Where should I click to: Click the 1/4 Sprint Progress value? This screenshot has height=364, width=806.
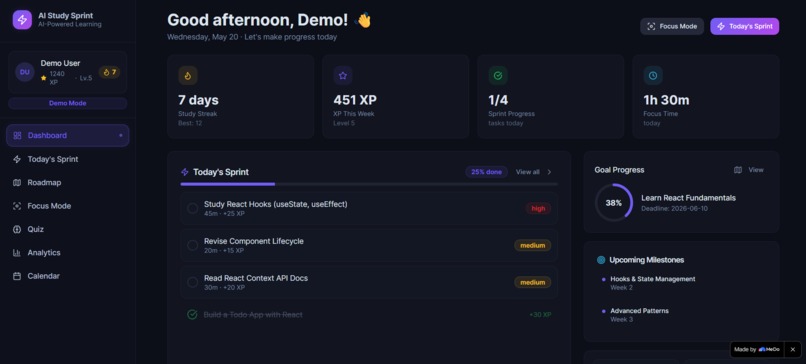(498, 100)
